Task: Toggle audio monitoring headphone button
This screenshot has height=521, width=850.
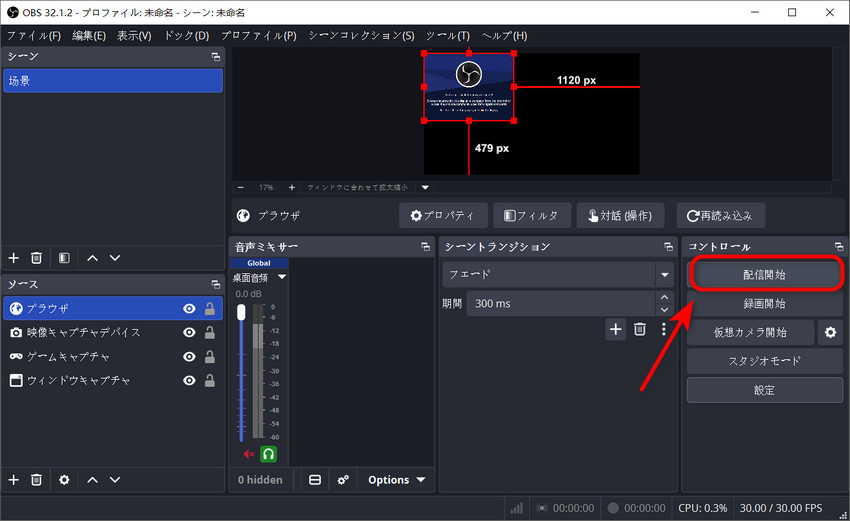Action: click(268, 454)
